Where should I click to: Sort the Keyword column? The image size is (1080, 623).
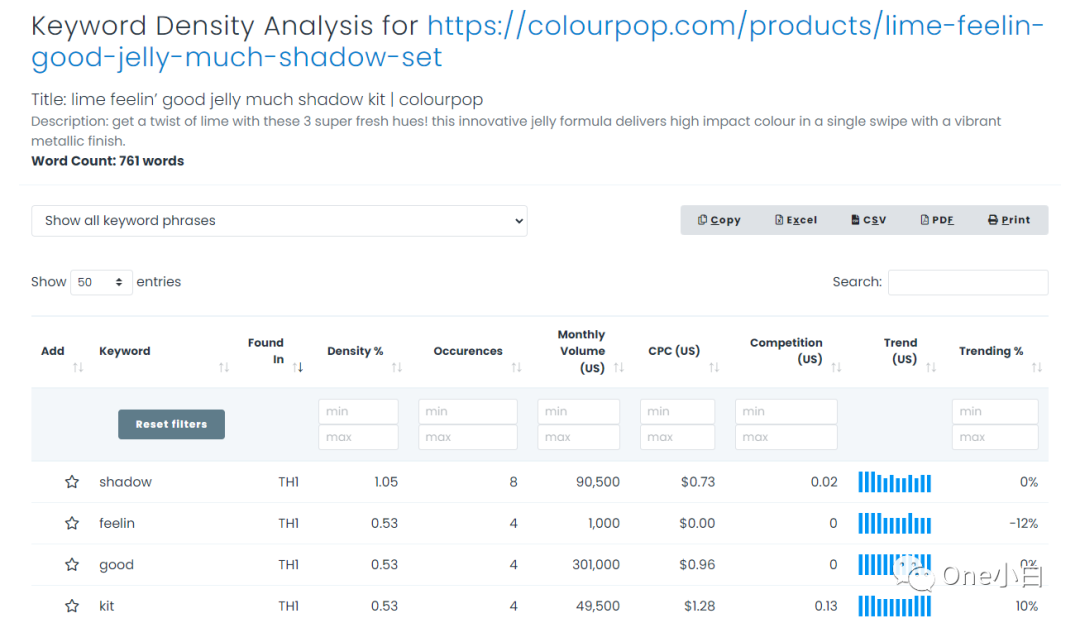pyautogui.click(x=224, y=368)
